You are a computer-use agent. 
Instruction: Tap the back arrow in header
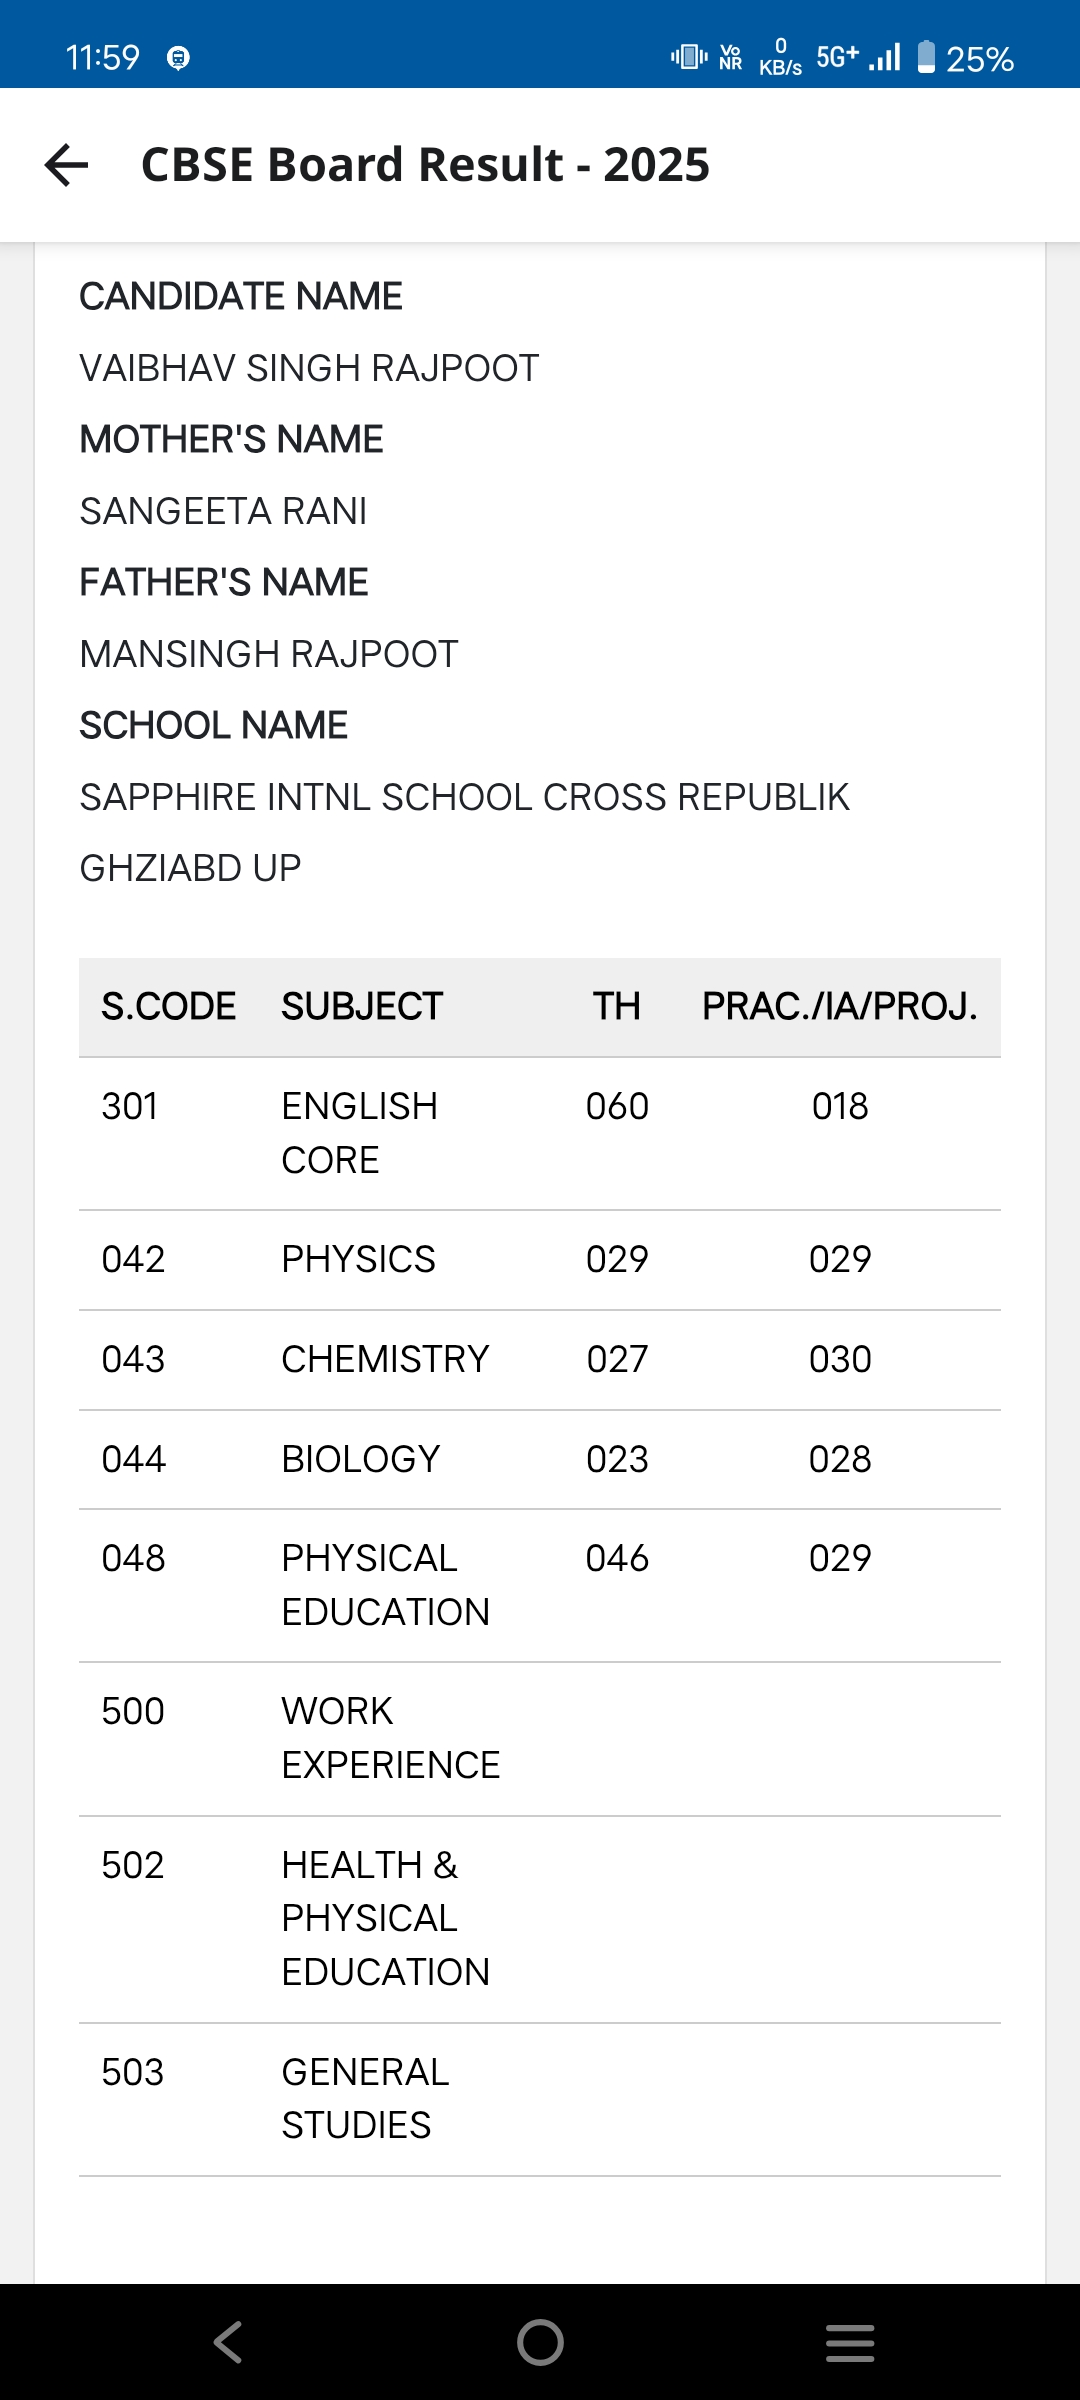click(x=67, y=165)
